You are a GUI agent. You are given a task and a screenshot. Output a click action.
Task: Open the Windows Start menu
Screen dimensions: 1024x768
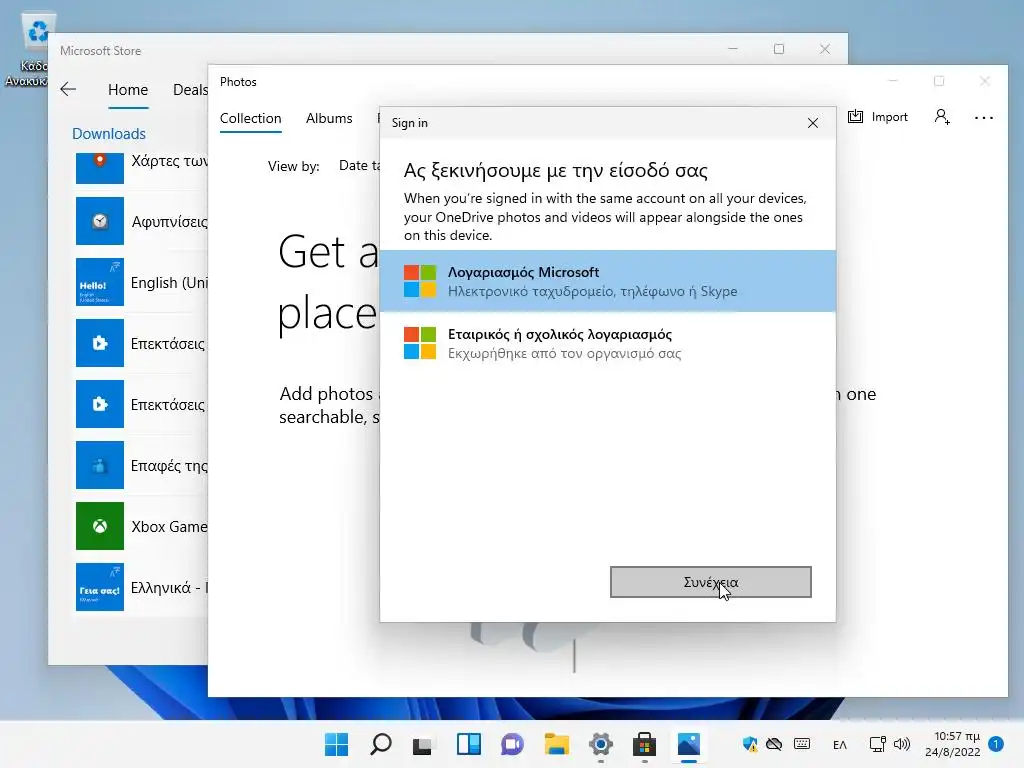tap(337, 744)
